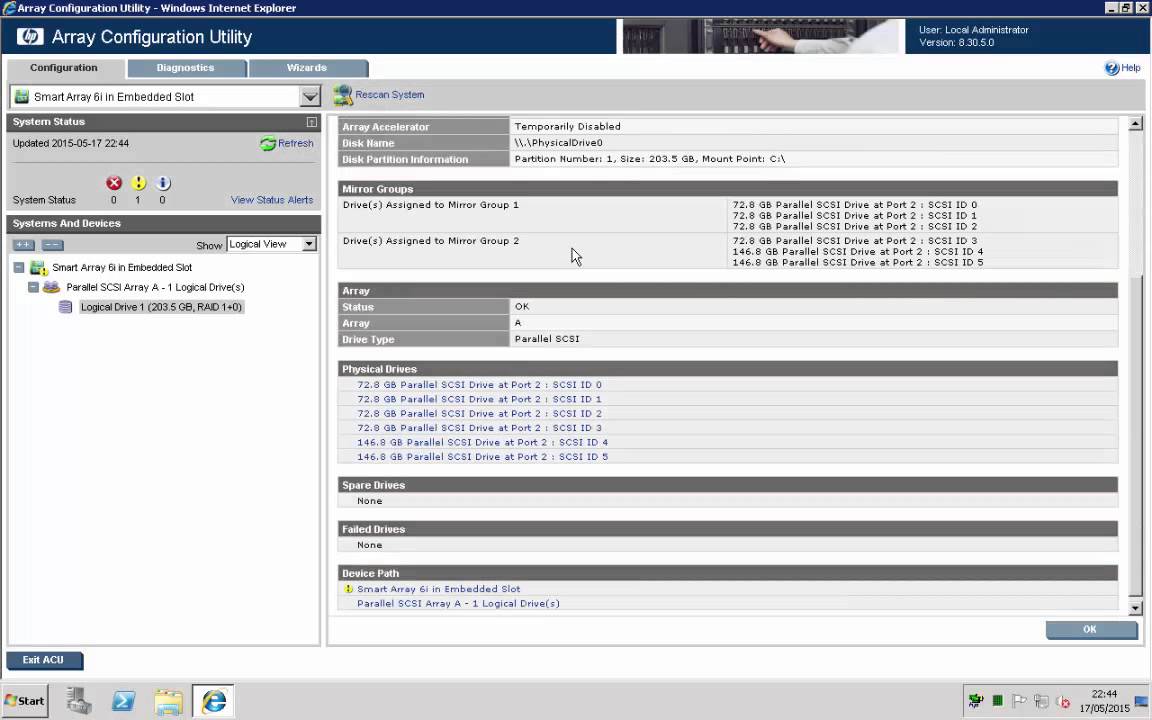Open 146.8 GB drive link SCSI ID 4
Viewport: 1152px width, 720px height.
coord(482,442)
